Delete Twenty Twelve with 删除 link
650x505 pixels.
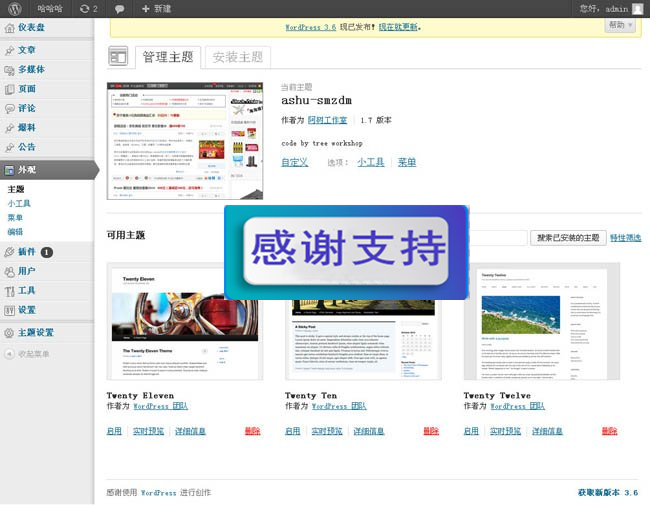click(609, 431)
